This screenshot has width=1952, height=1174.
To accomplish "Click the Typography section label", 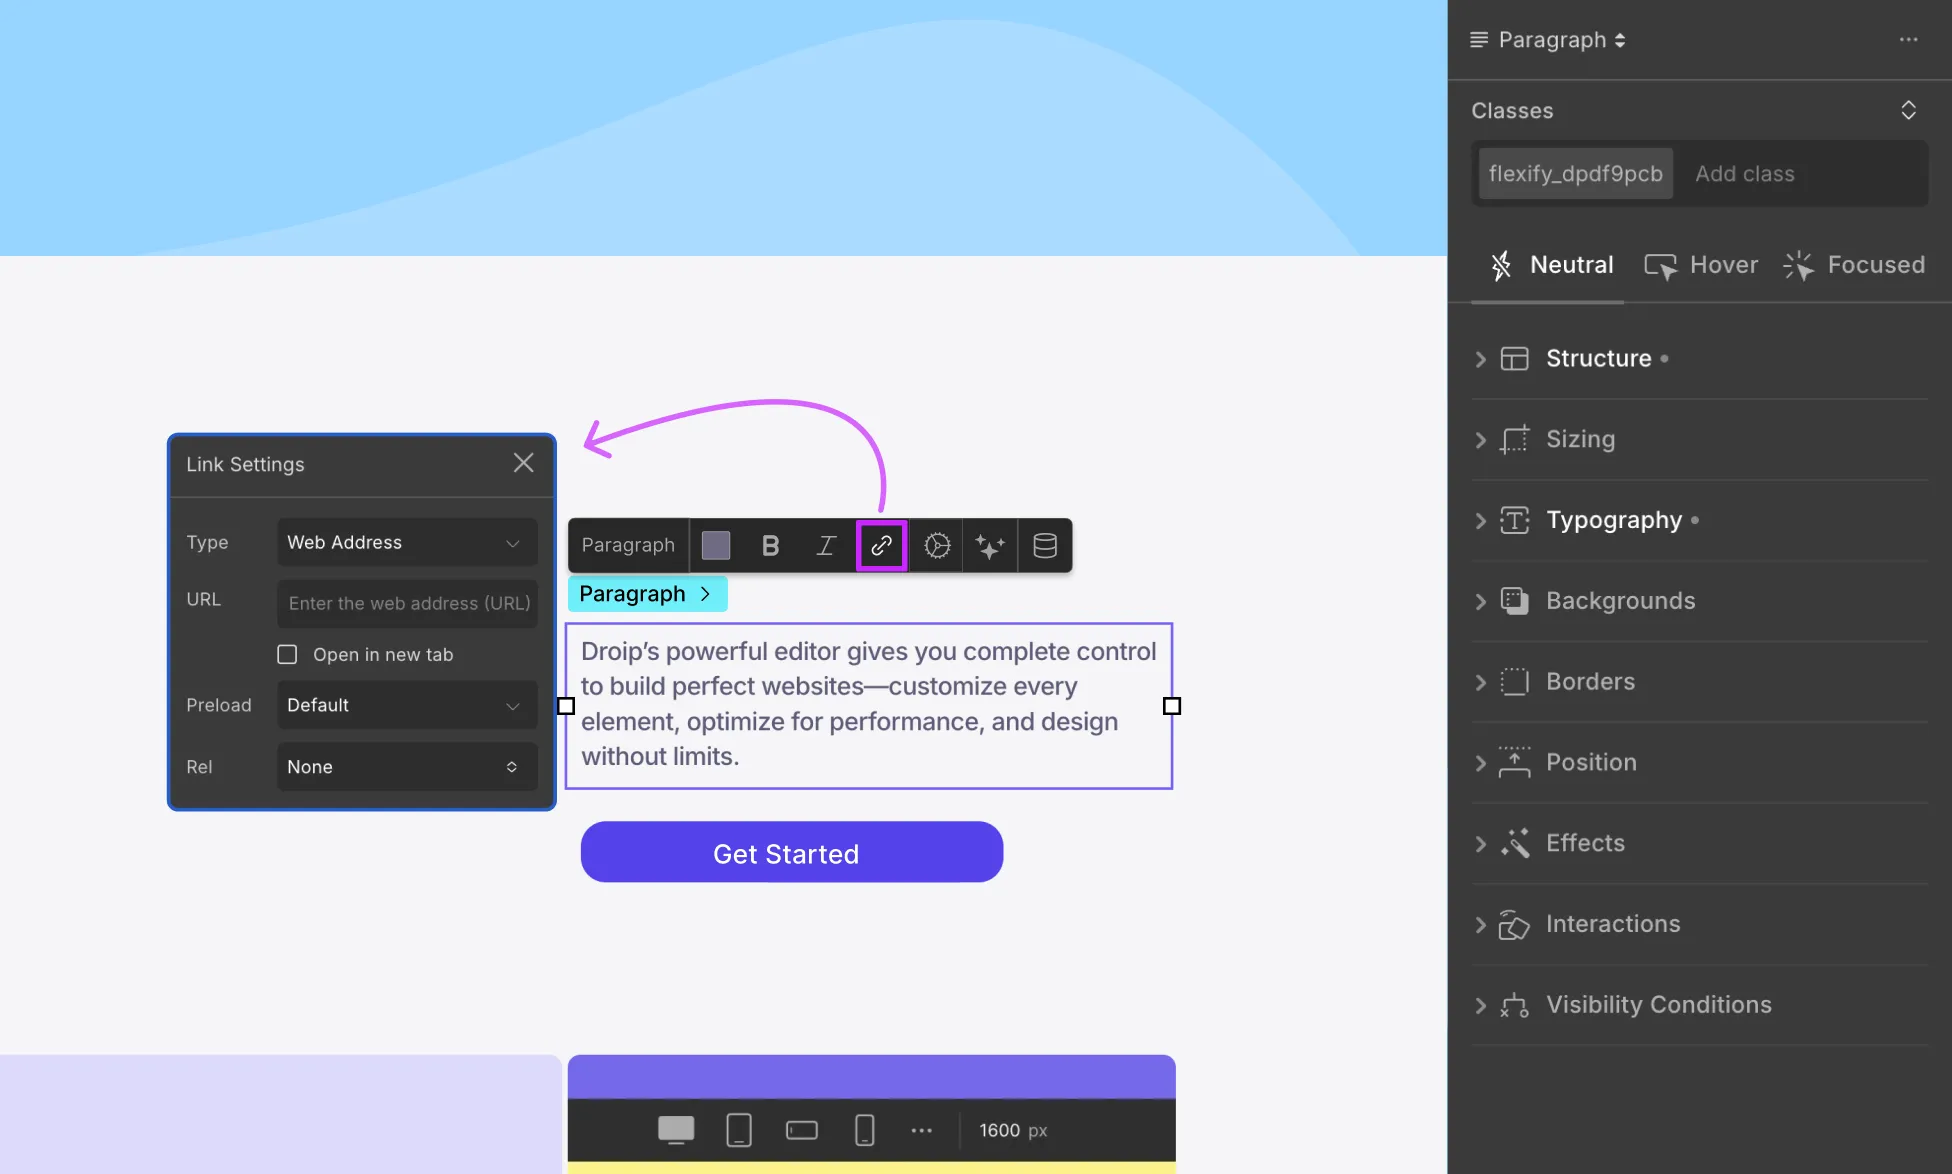I will [x=1614, y=520].
